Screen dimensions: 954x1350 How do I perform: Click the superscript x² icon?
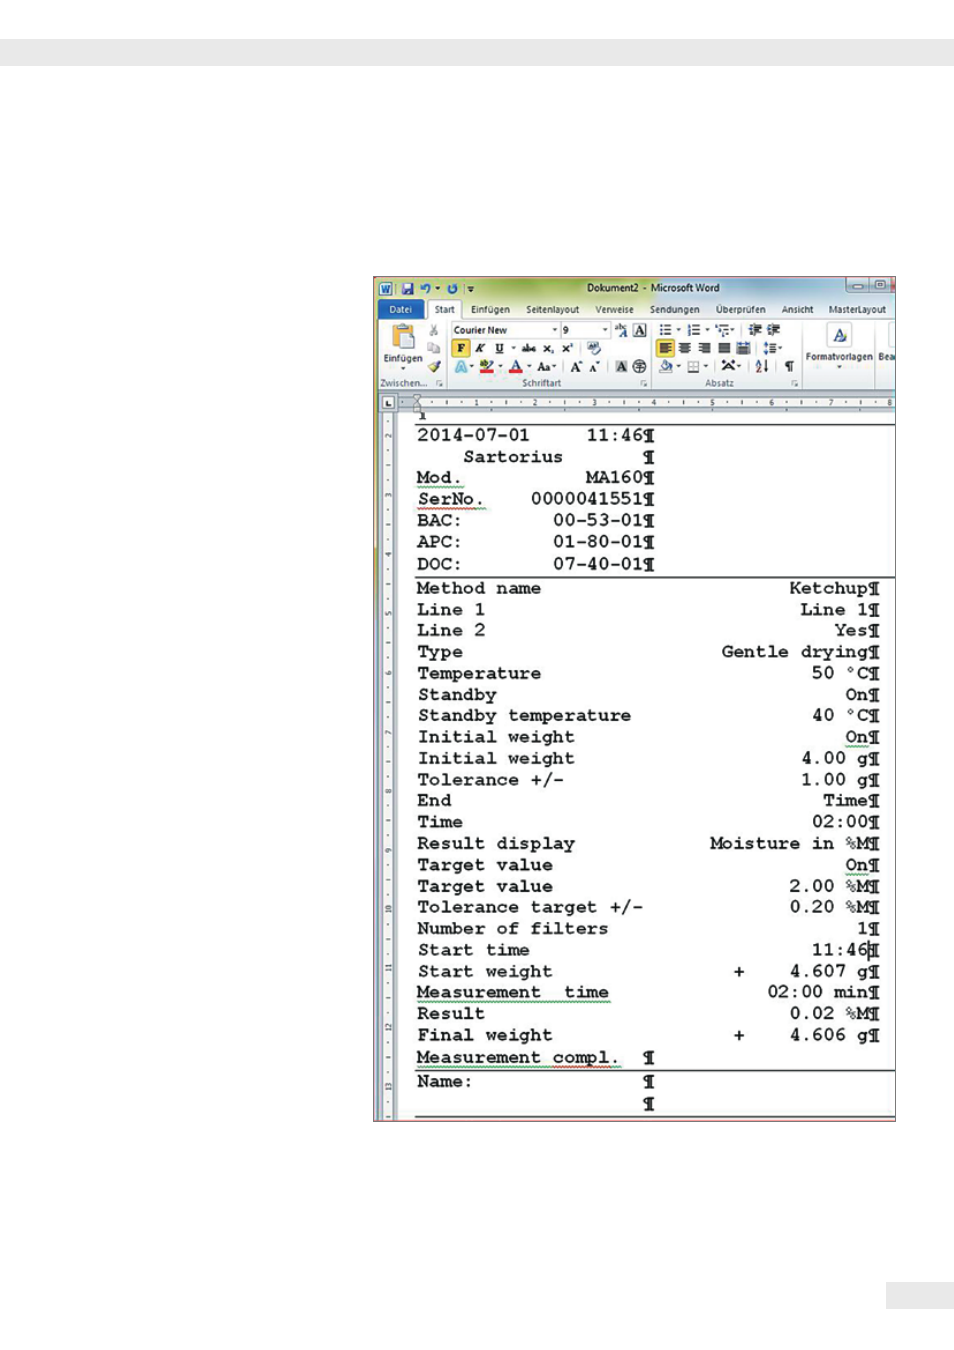pyautogui.click(x=567, y=348)
